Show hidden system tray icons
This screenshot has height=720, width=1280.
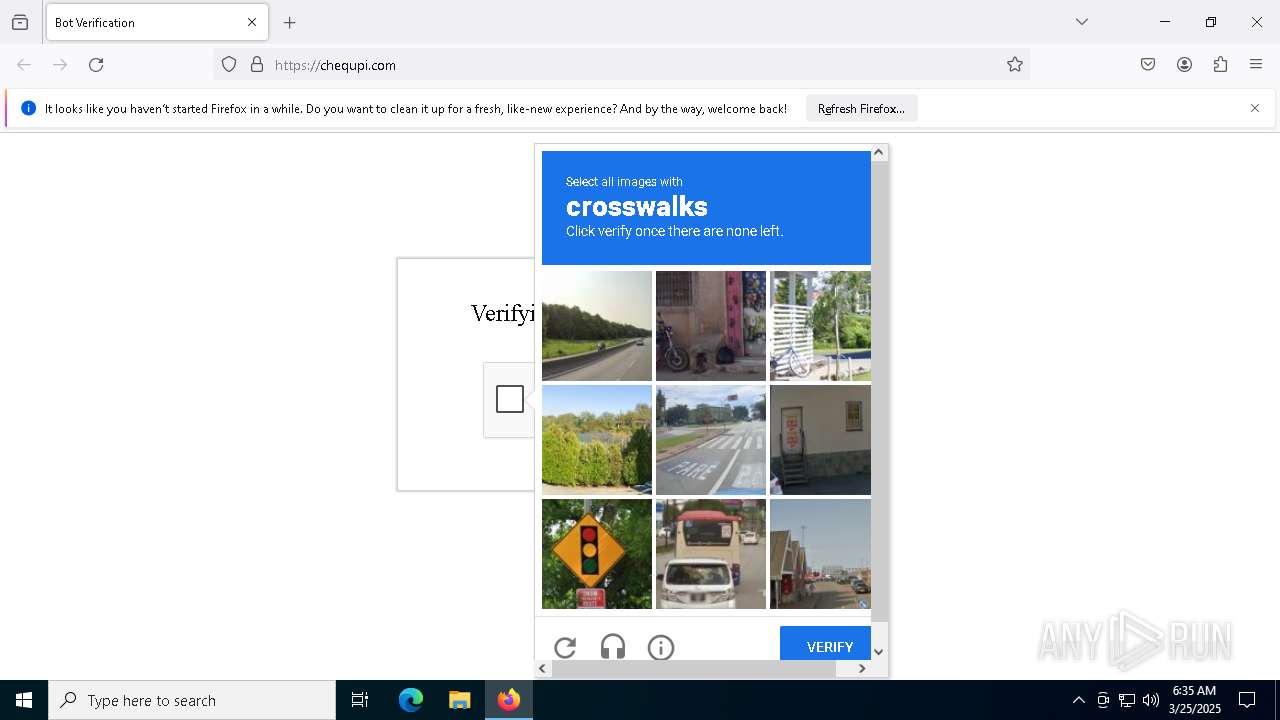1078,700
